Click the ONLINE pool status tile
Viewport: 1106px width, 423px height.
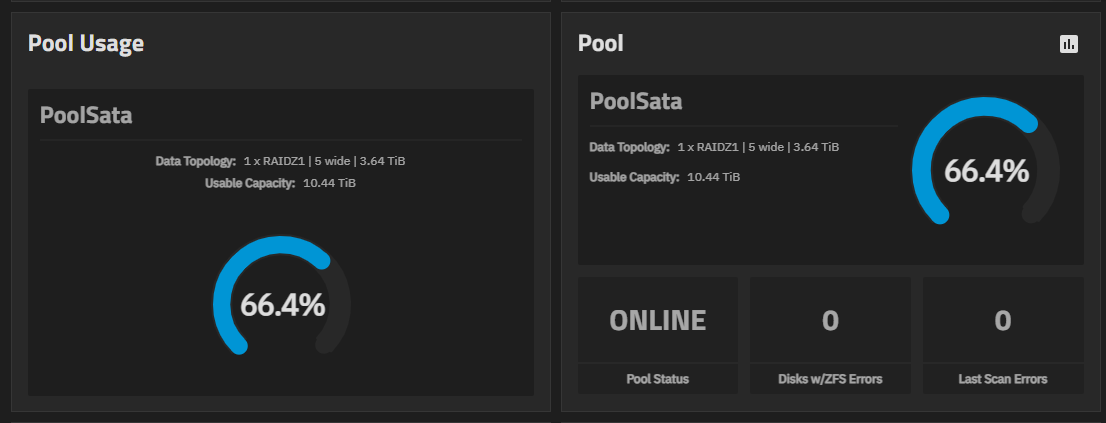pos(657,320)
